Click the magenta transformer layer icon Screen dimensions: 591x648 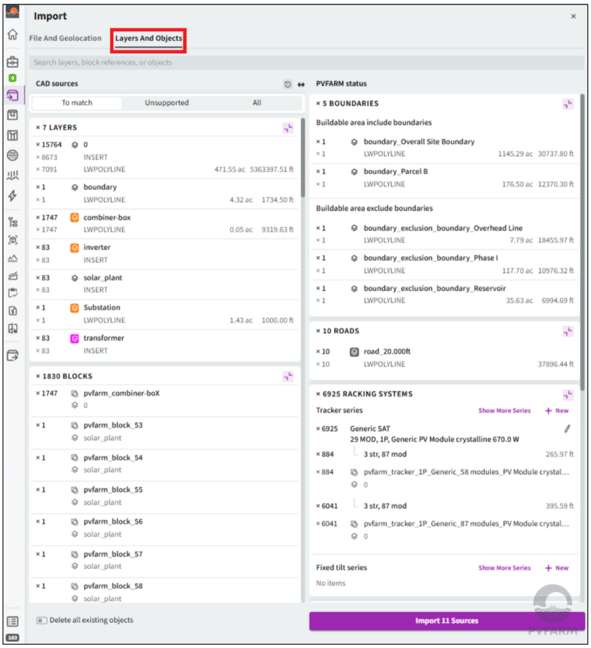(74, 338)
